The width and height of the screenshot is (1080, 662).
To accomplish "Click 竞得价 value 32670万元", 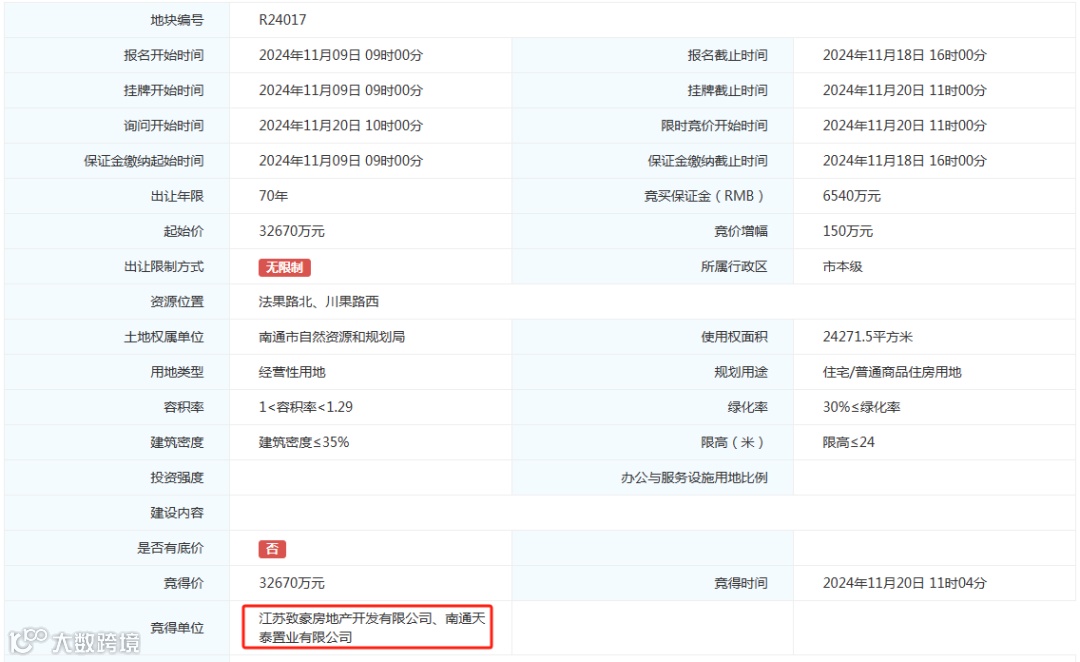I will [x=291, y=583].
